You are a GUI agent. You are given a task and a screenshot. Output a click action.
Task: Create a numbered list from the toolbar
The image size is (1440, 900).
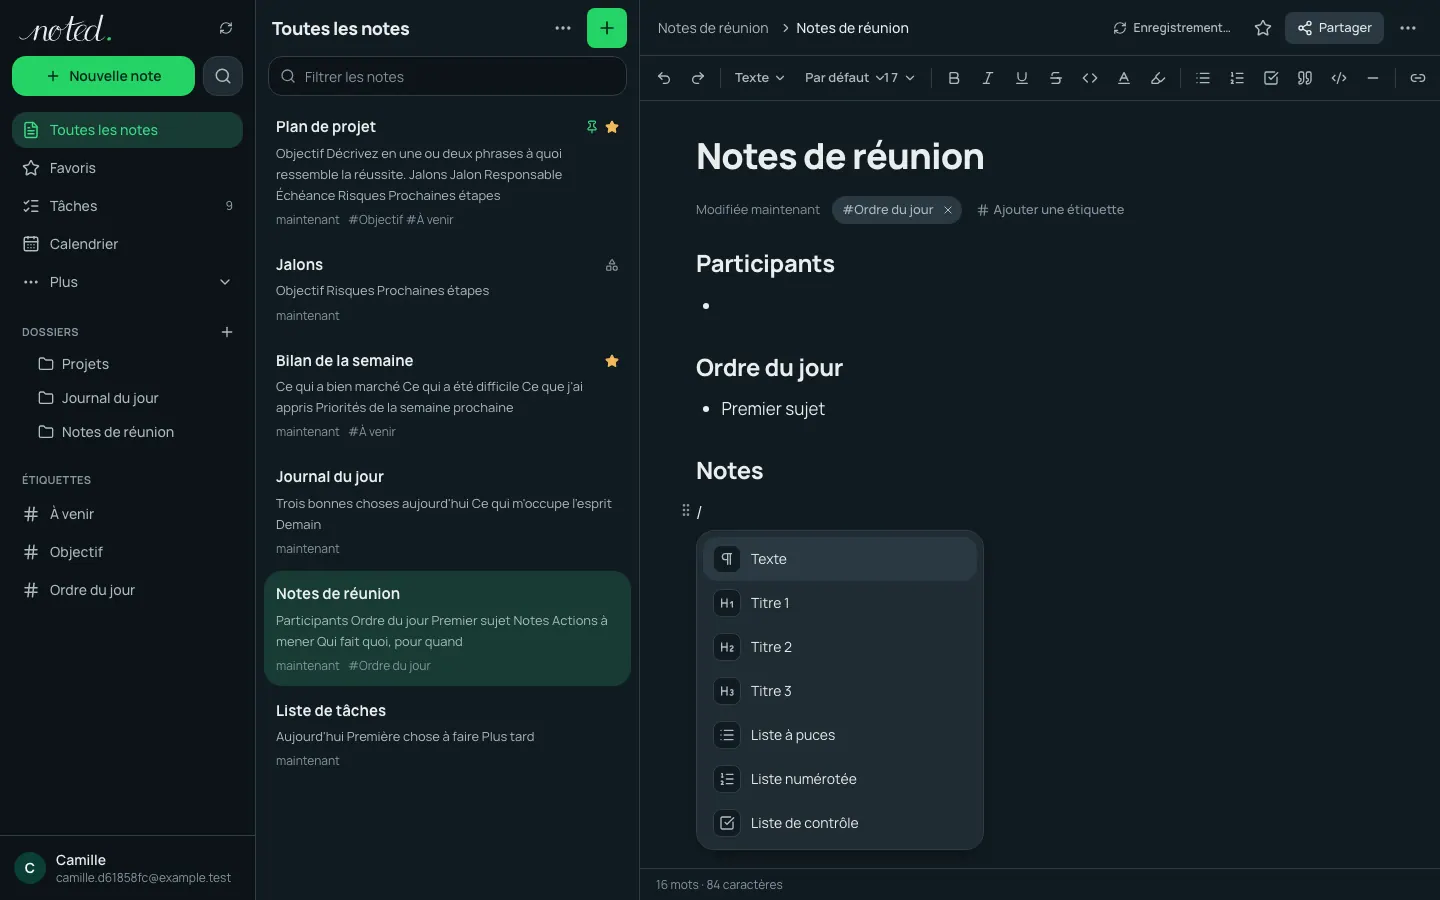(1237, 78)
